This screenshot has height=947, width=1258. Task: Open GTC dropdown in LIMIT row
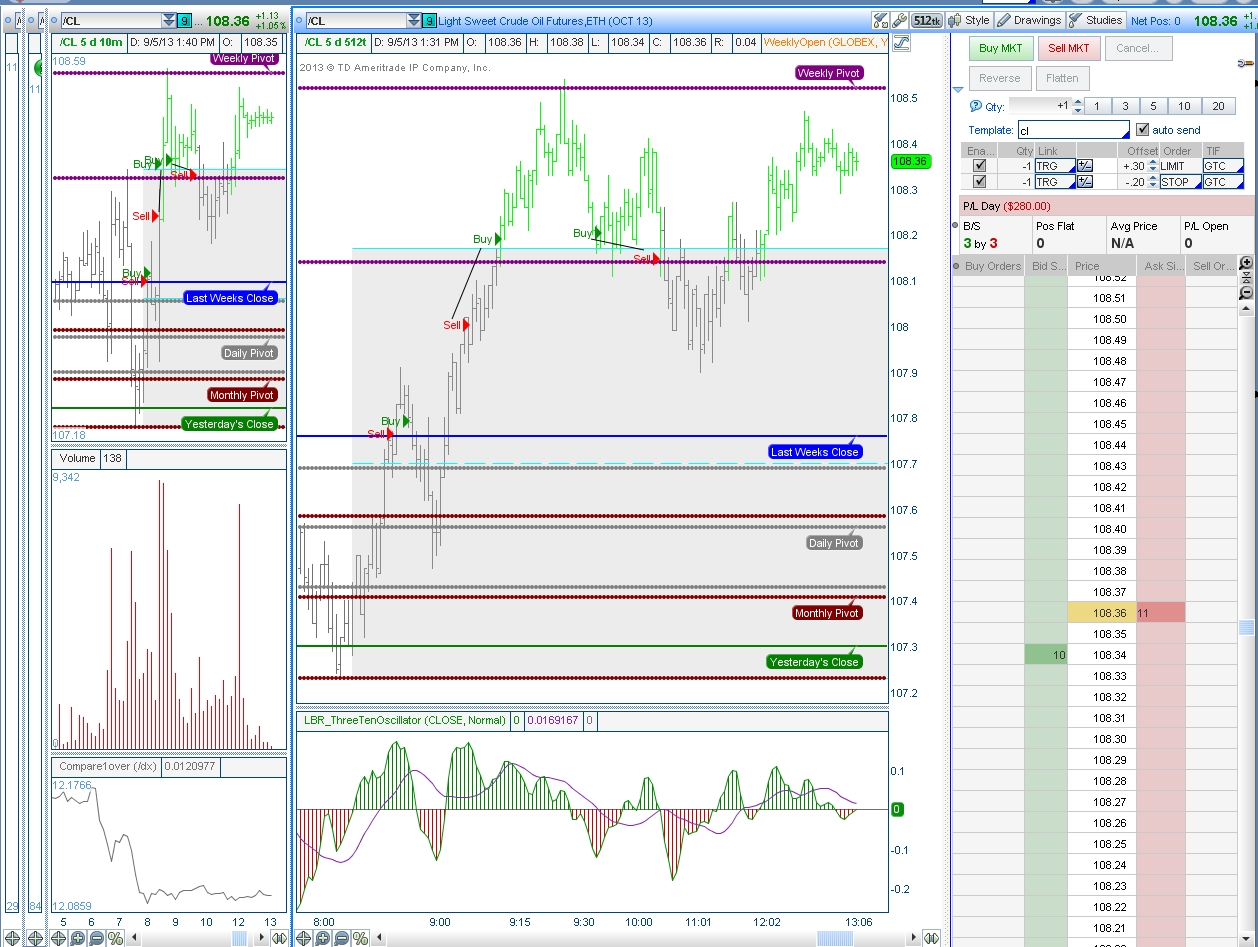point(1223,166)
